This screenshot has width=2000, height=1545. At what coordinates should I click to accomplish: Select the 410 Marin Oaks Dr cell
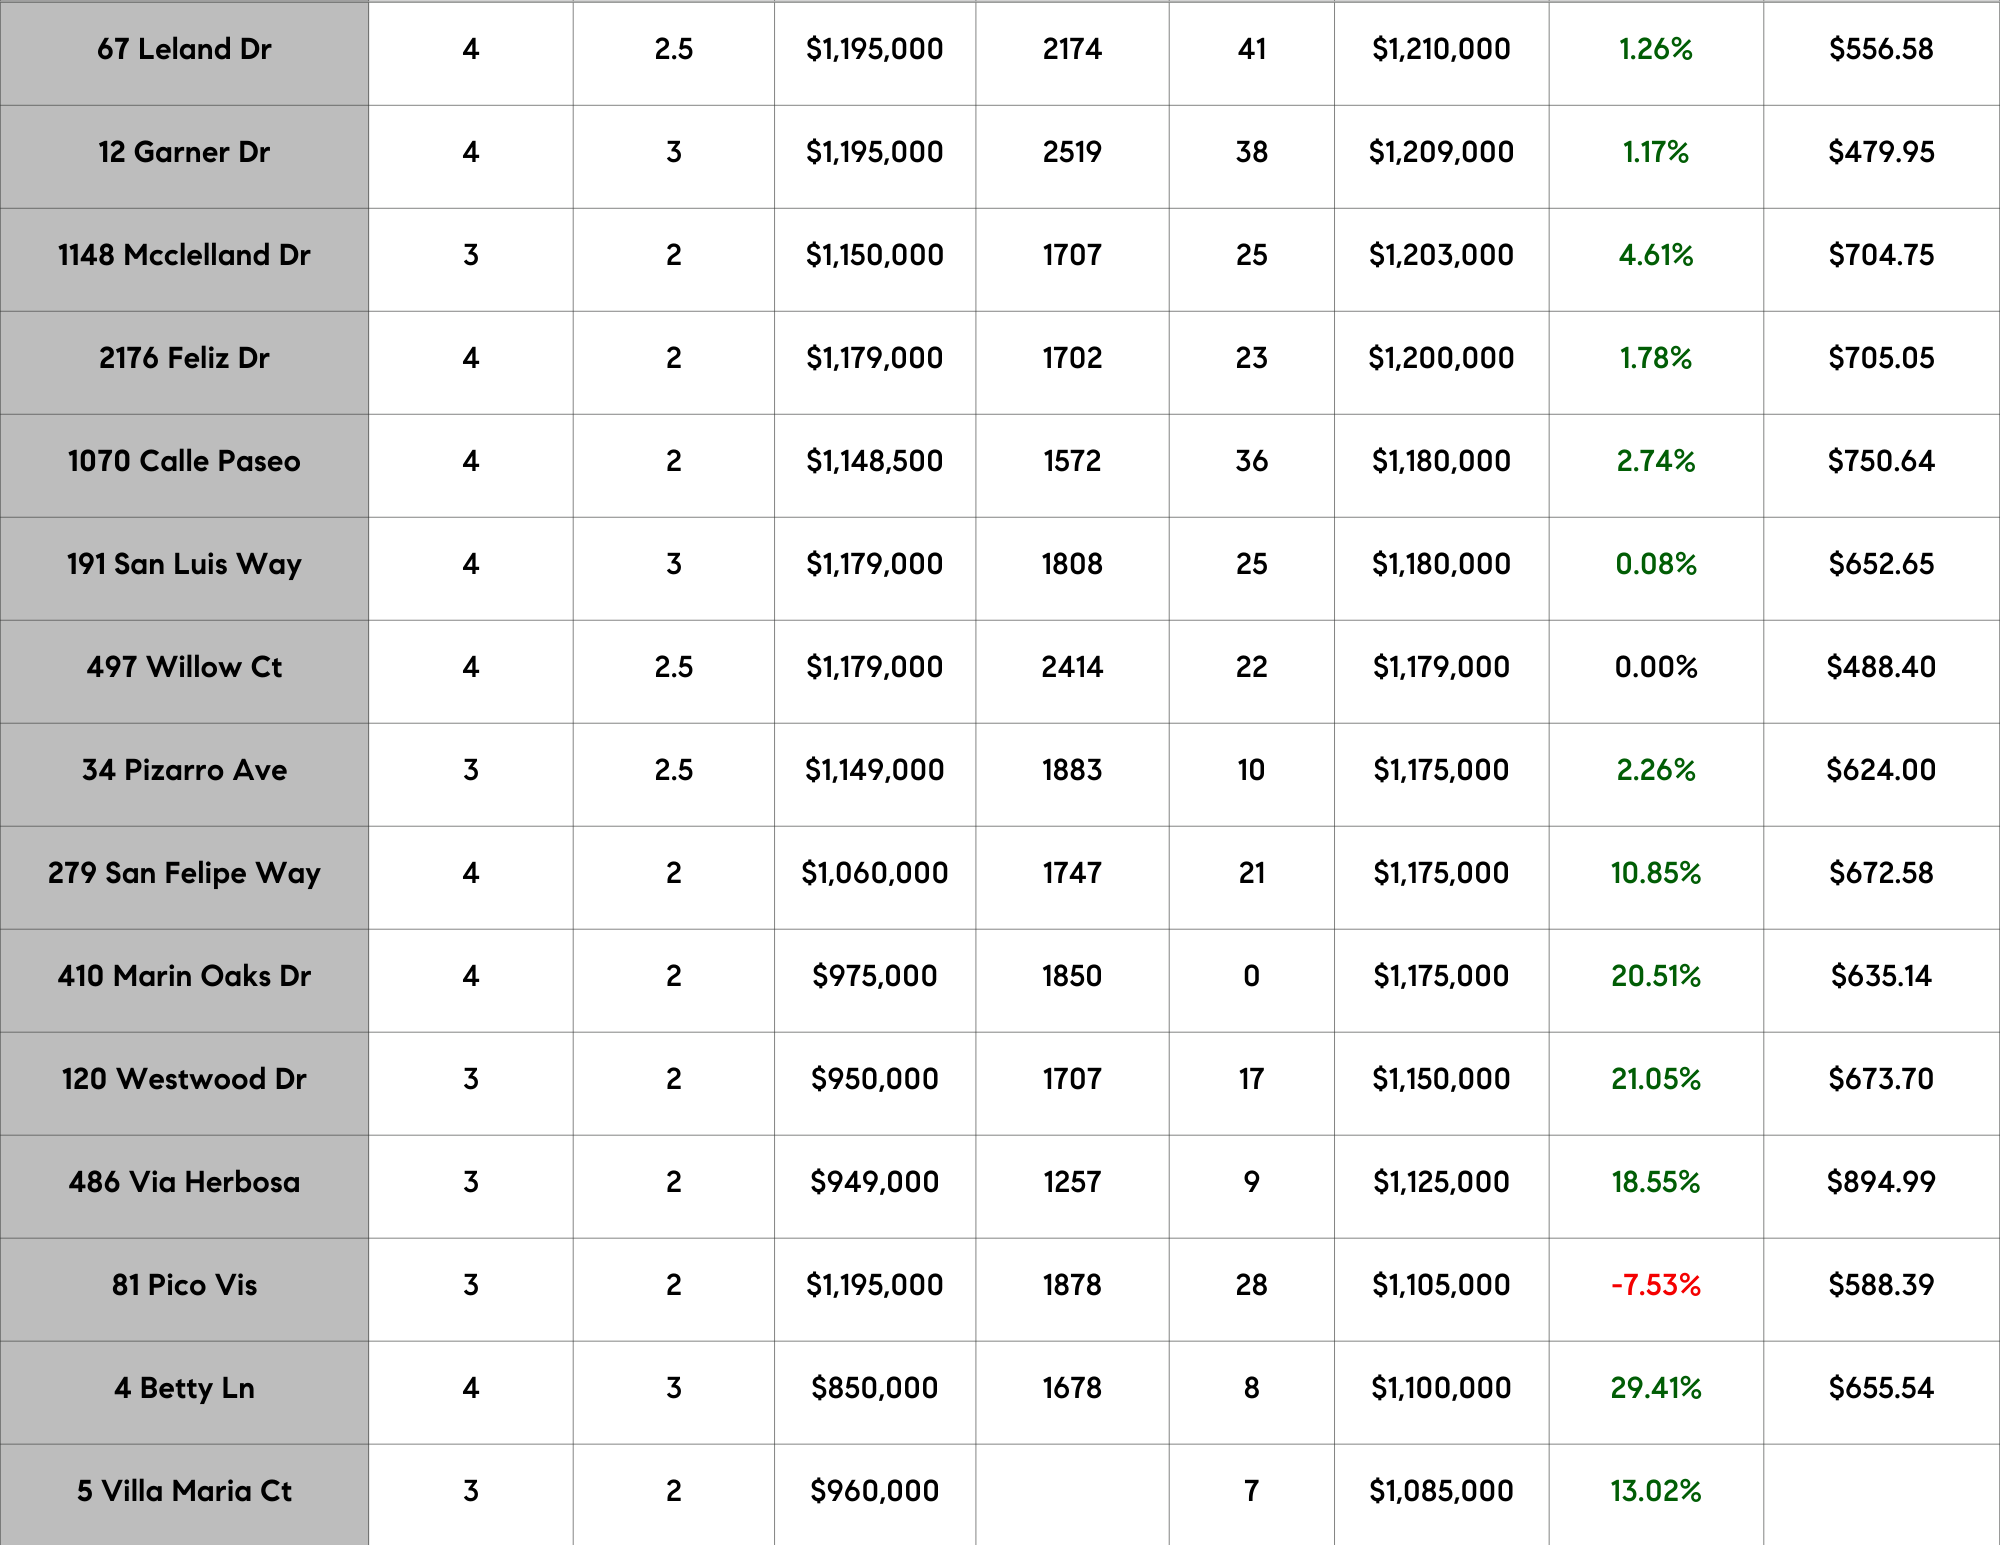pyautogui.click(x=184, y=976)
